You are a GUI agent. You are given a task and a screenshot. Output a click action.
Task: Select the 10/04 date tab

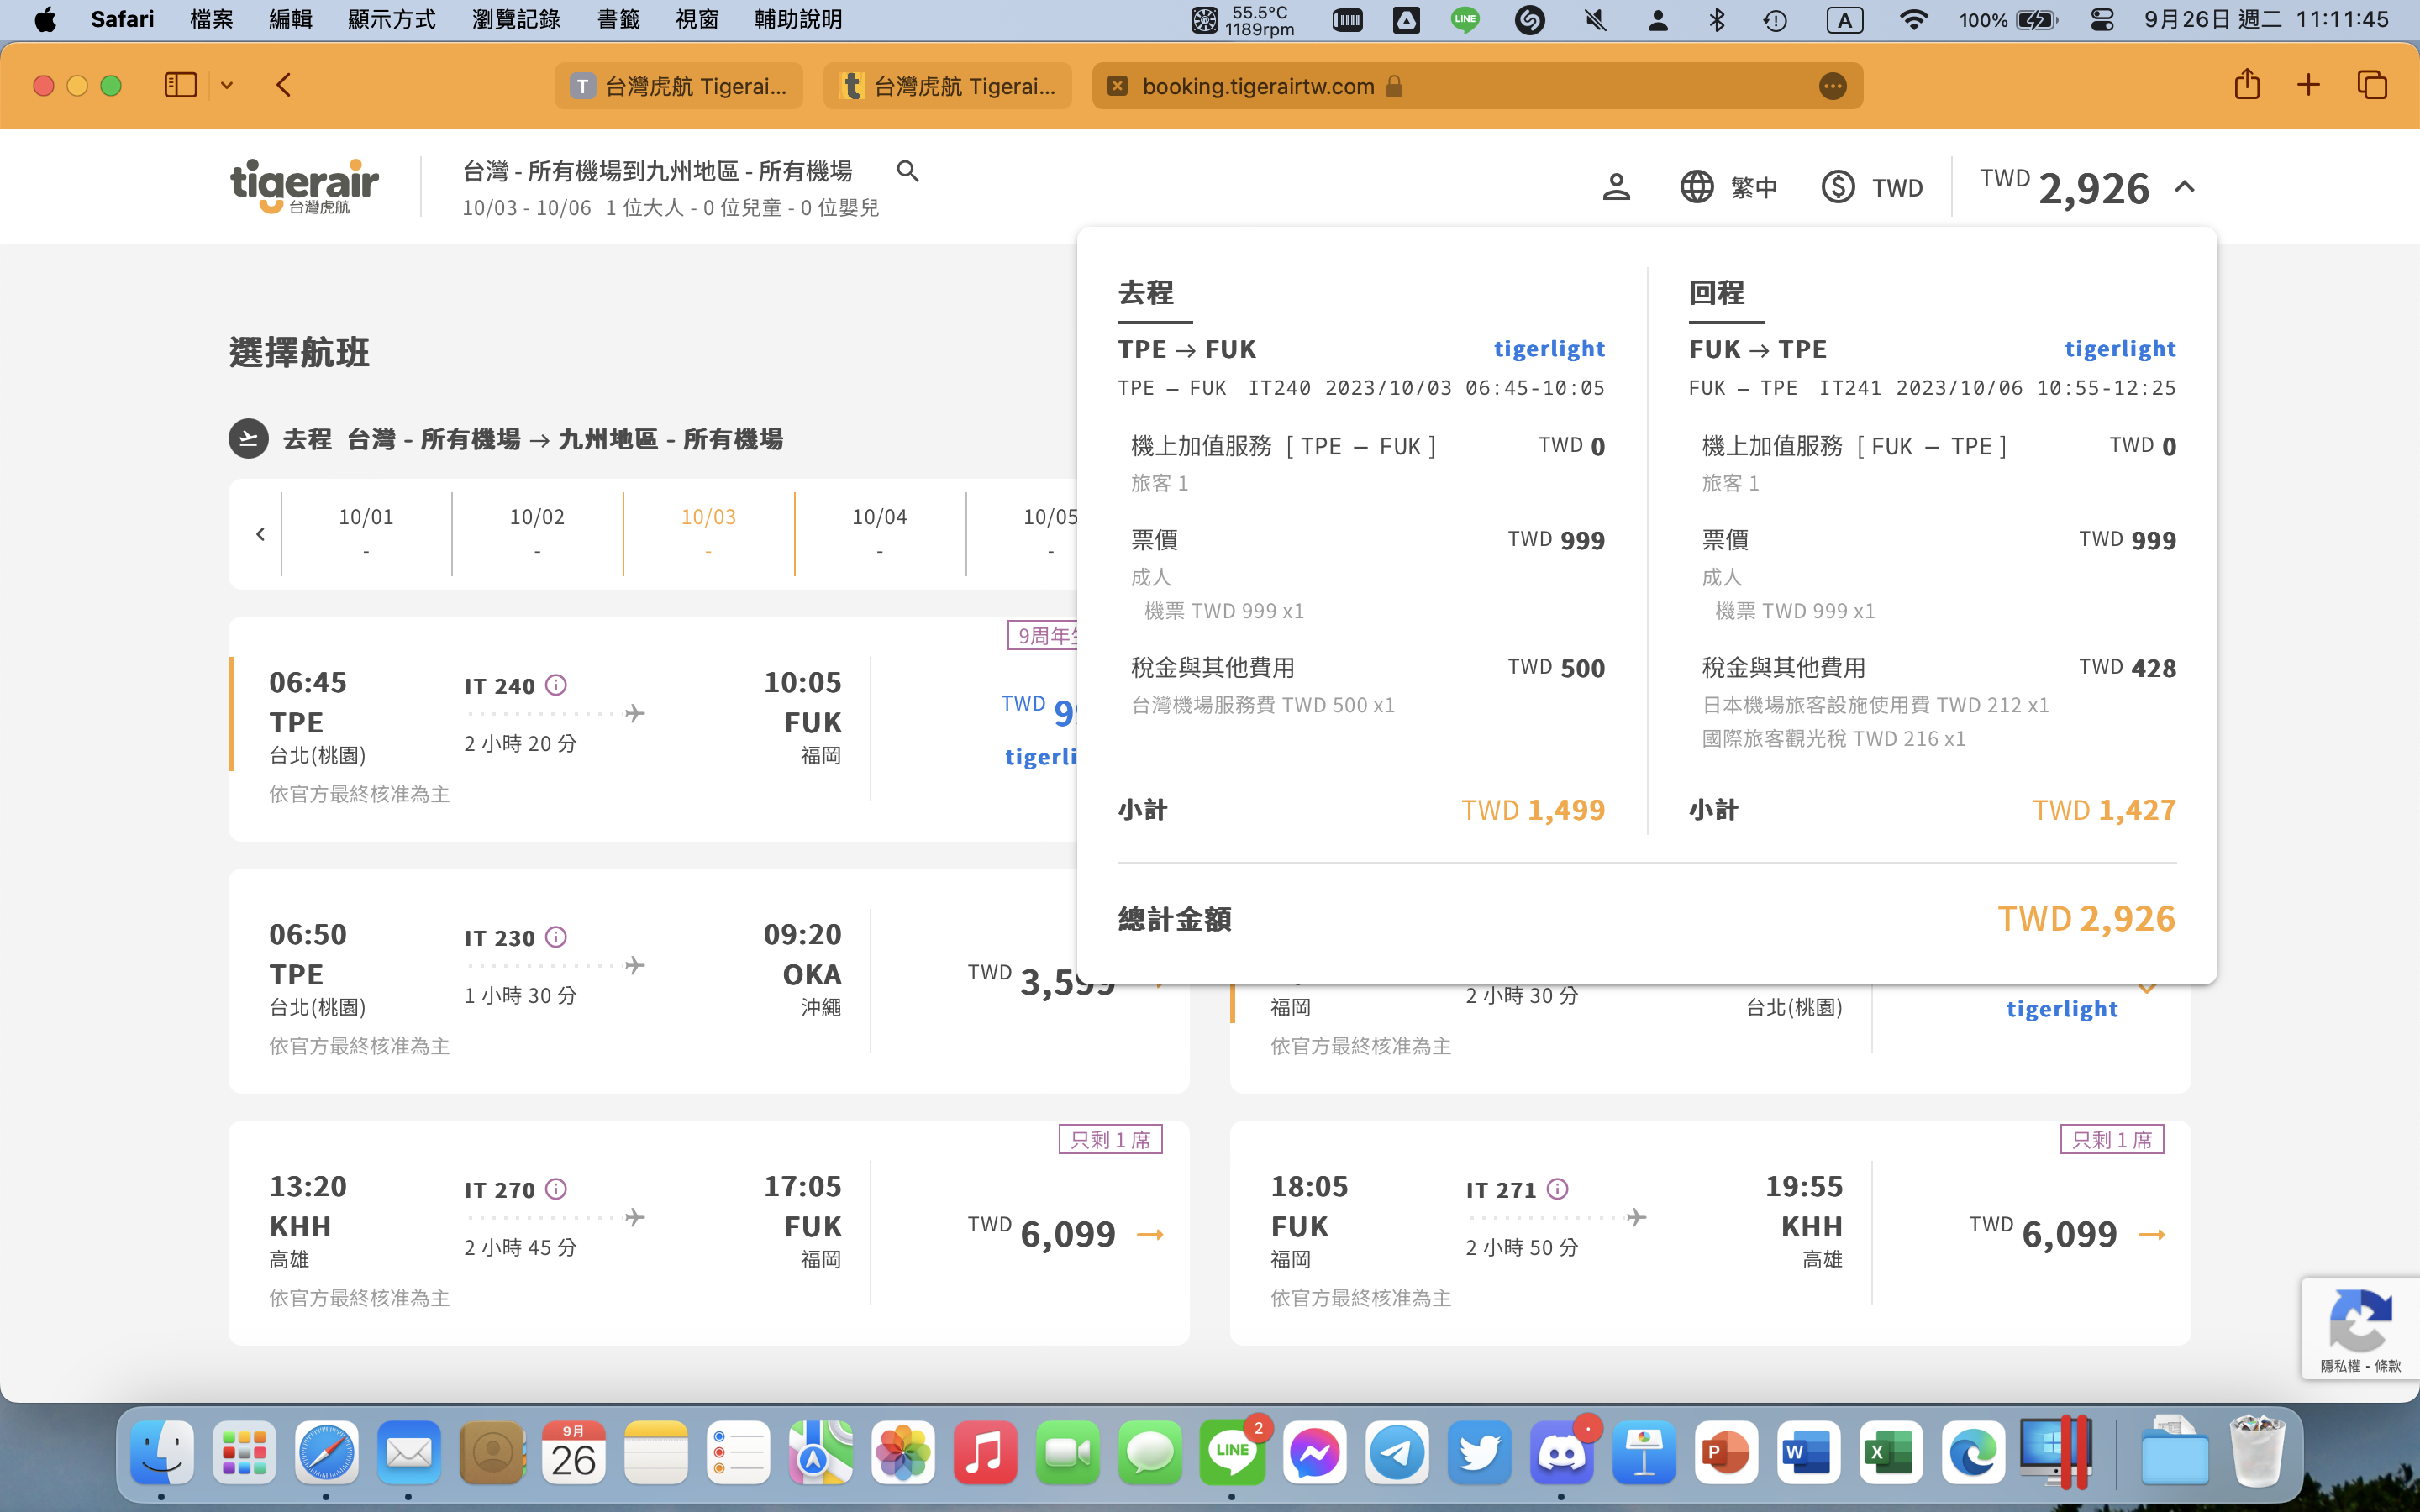(x=879, y=534)
